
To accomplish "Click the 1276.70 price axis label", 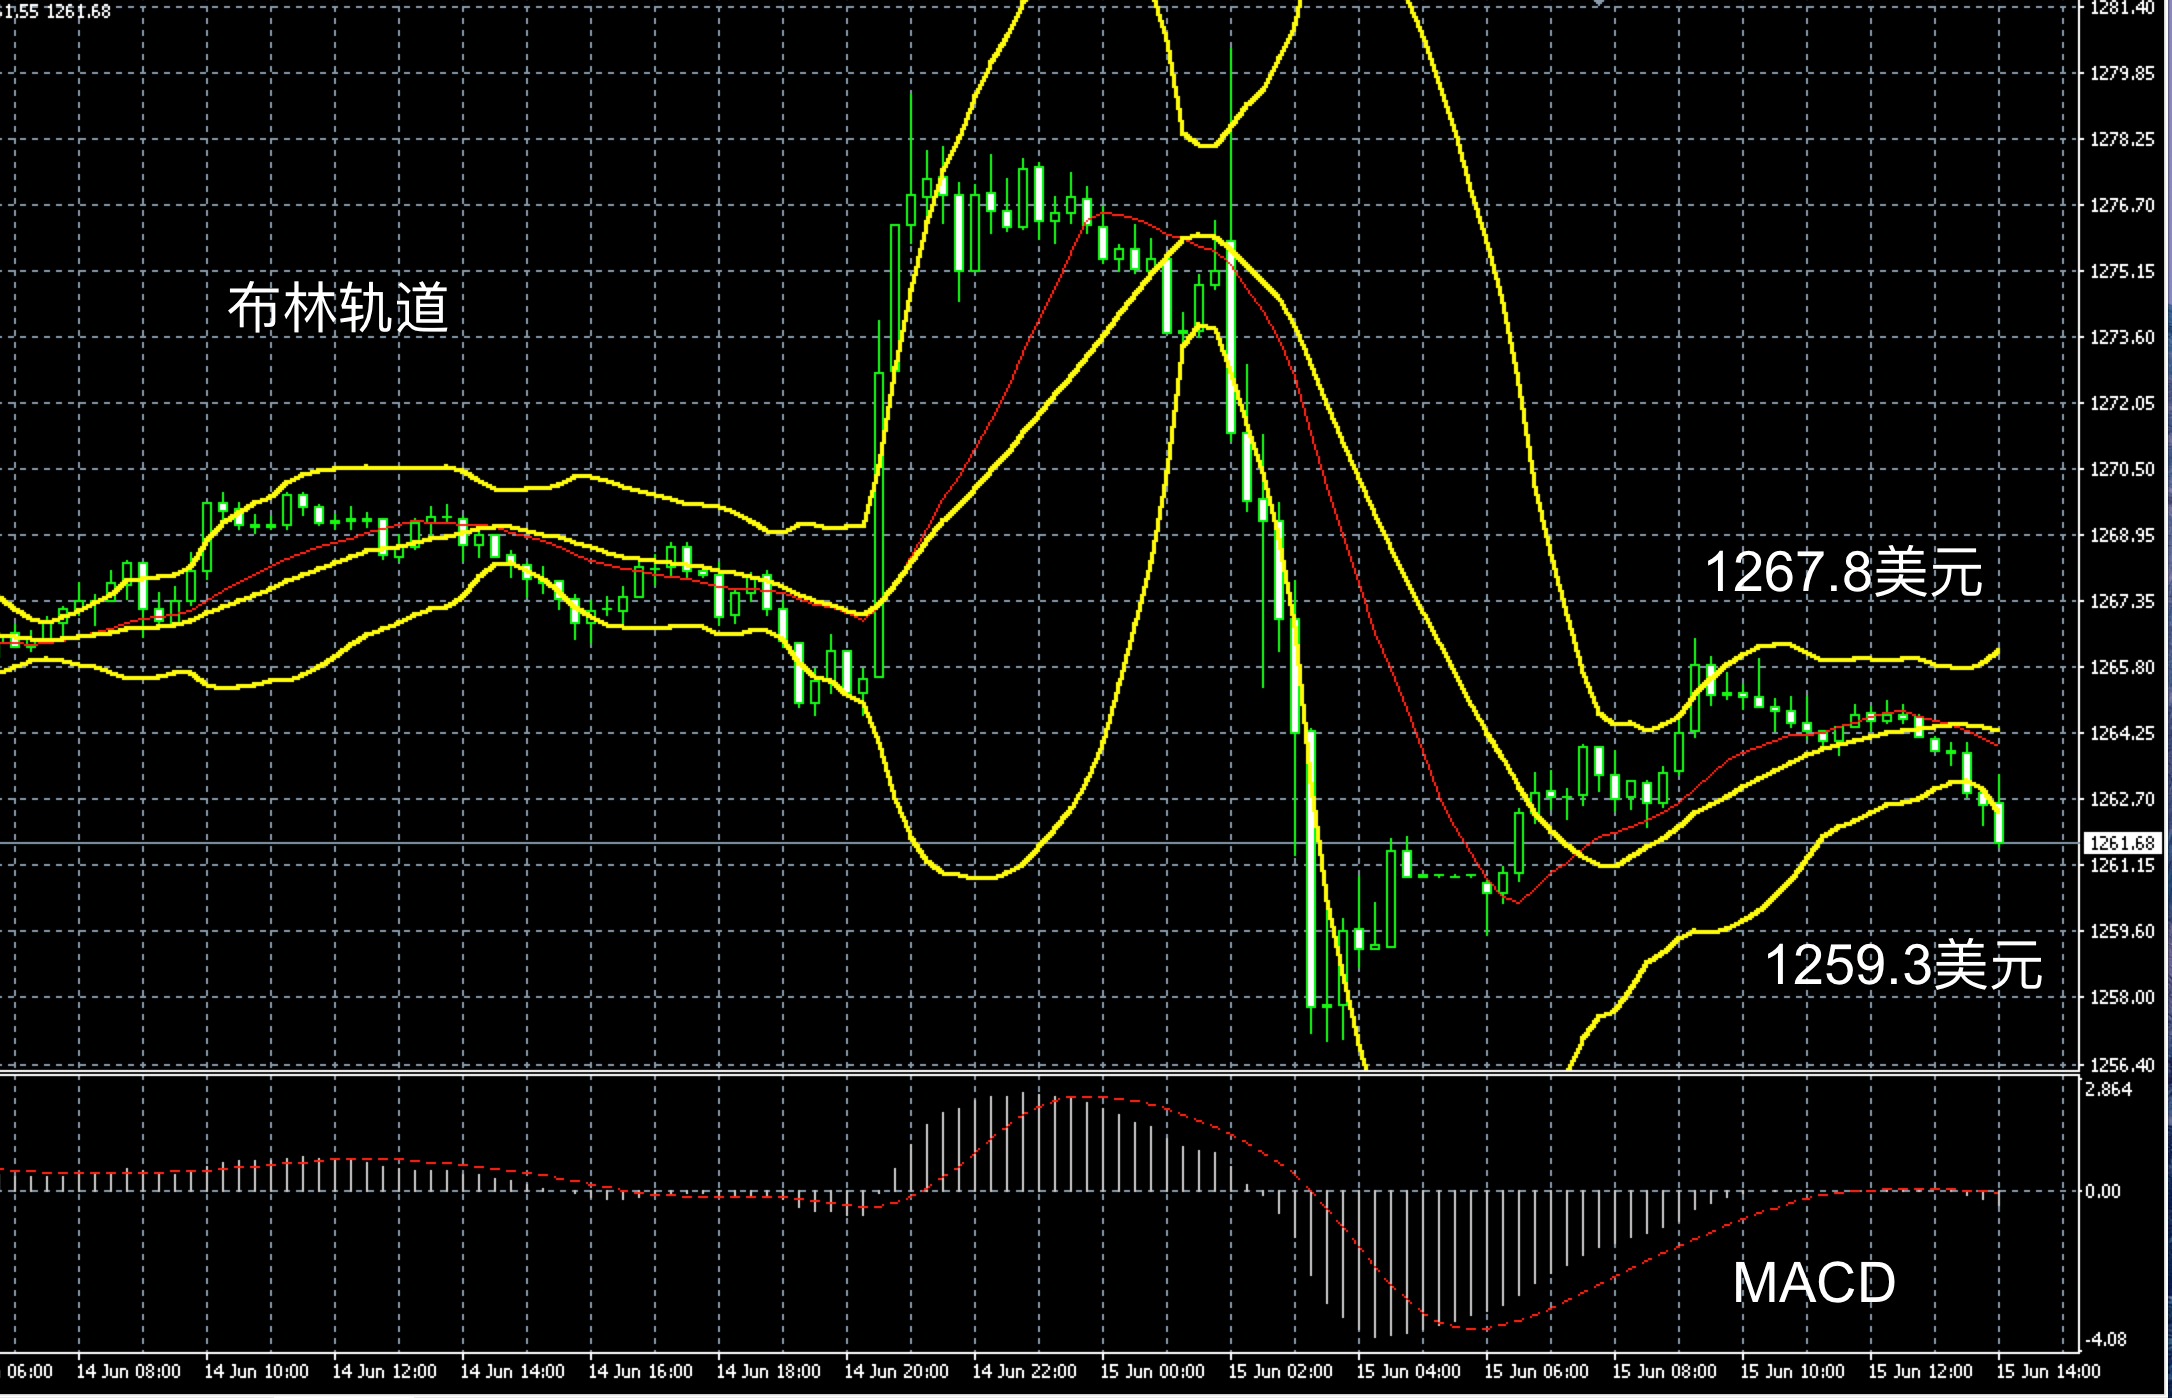I will coord(2122,205).
